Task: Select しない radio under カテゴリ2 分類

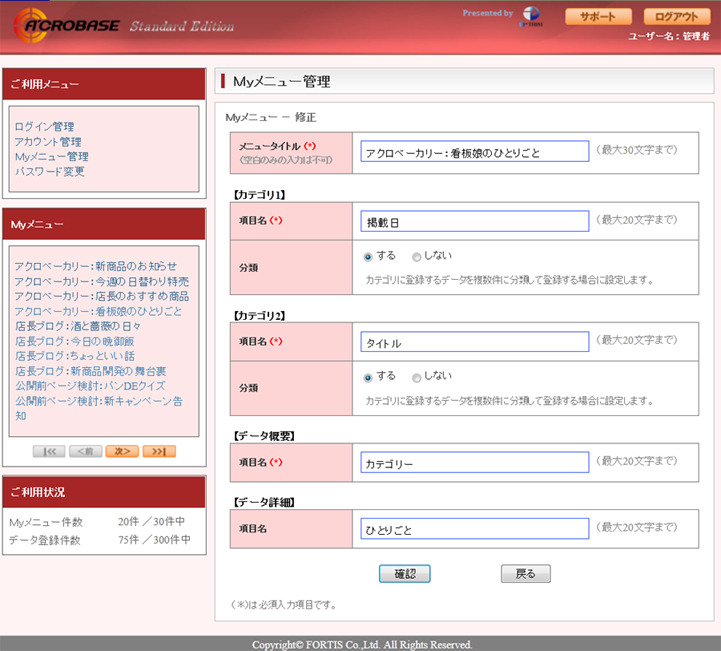Action: [417, 377]
